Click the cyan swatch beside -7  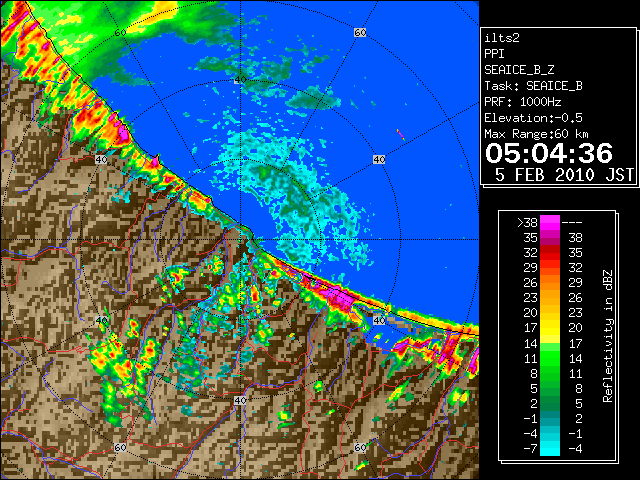coord(550,449)
